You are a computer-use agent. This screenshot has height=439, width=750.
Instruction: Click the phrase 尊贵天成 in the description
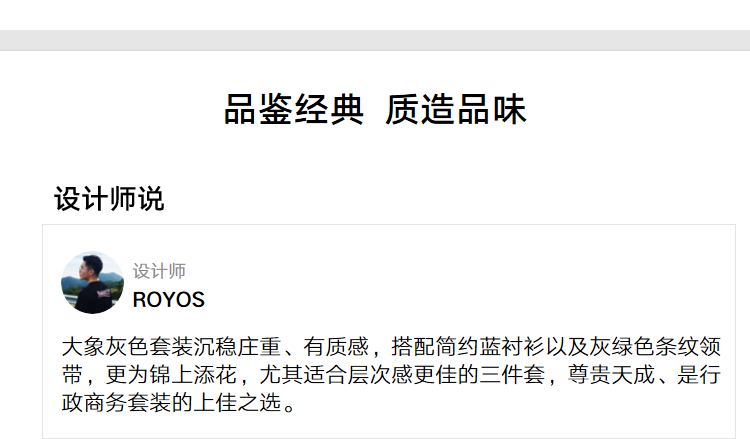(x=611, y=374)
